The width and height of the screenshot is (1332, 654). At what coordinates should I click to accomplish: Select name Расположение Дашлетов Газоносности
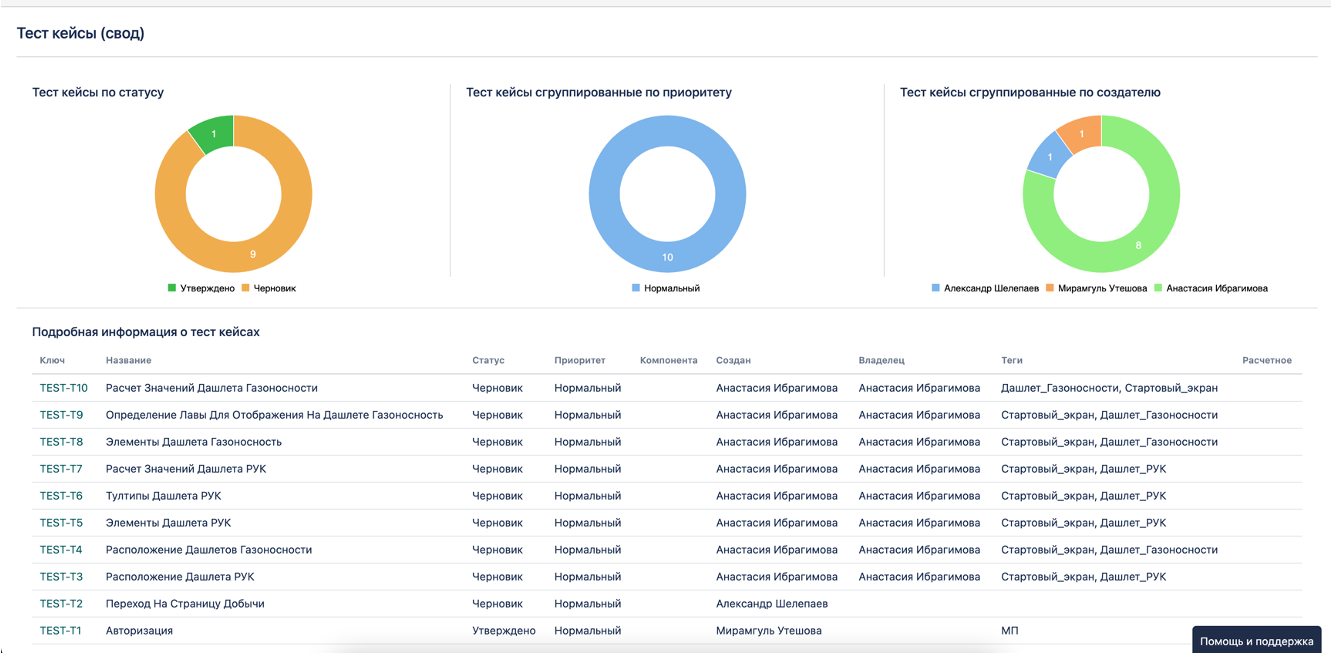coord(209,550)
